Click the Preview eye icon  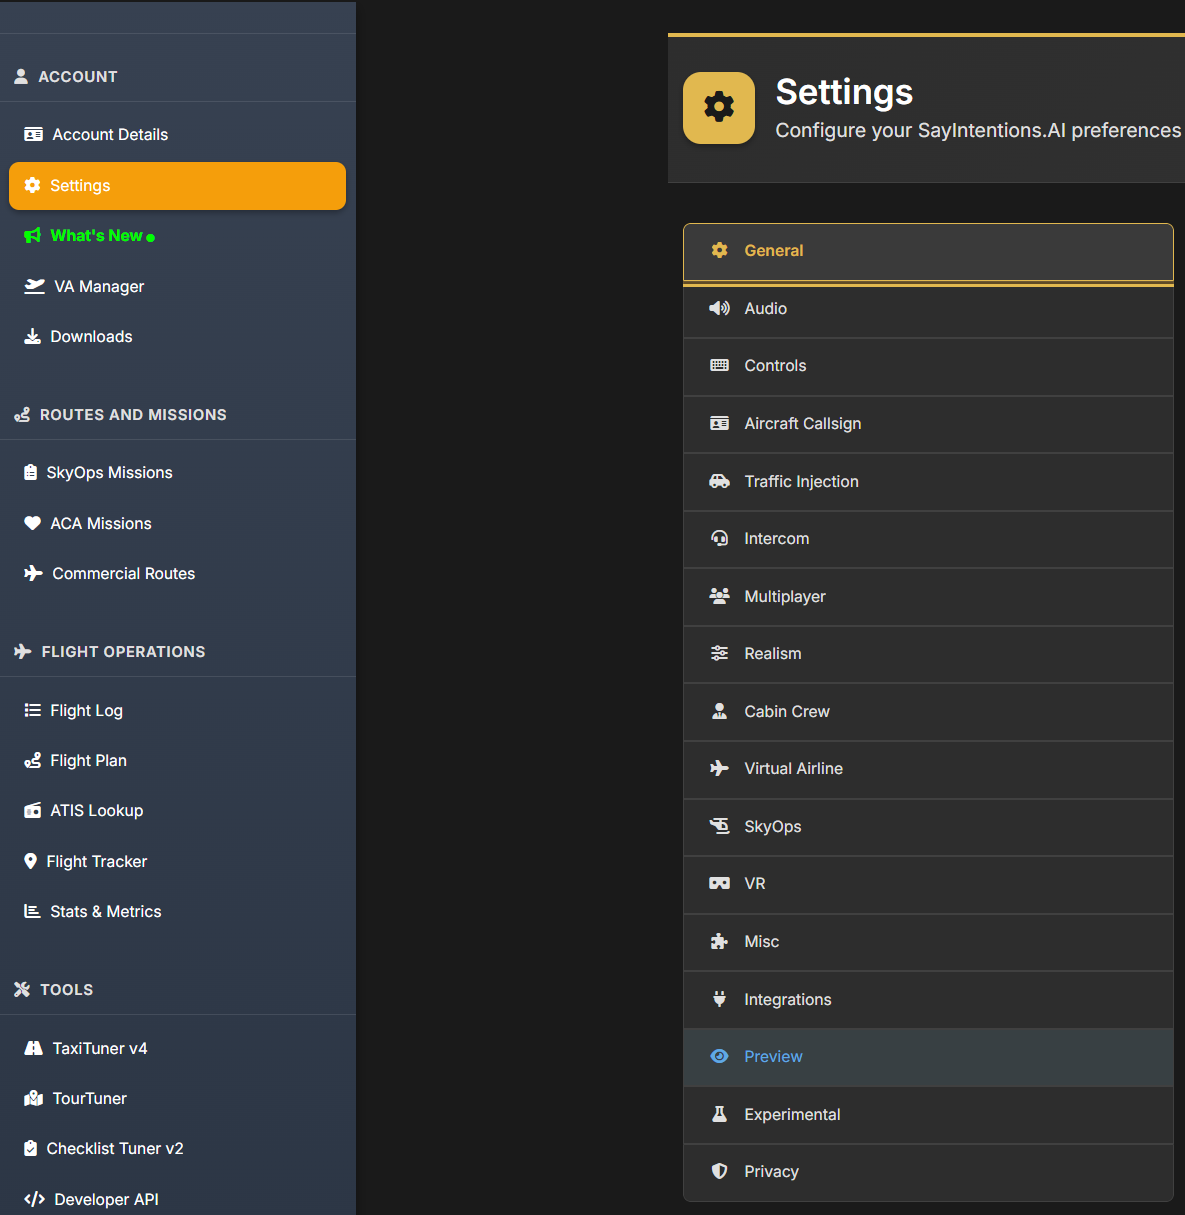point(719,1056)
